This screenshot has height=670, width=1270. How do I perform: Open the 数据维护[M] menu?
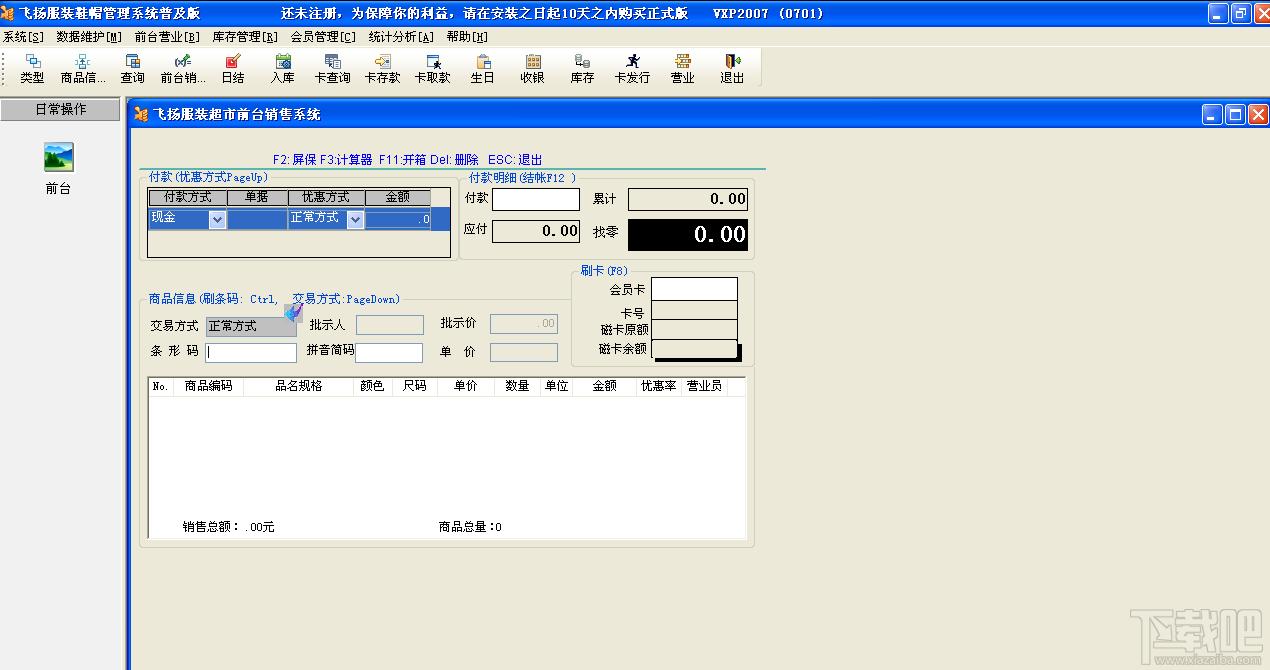point(89,37)
